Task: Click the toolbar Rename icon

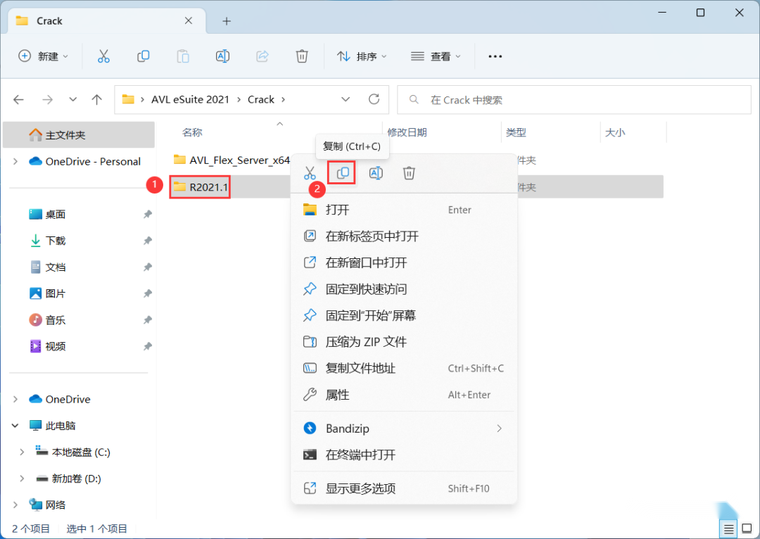Action: (x=222, y=56)
